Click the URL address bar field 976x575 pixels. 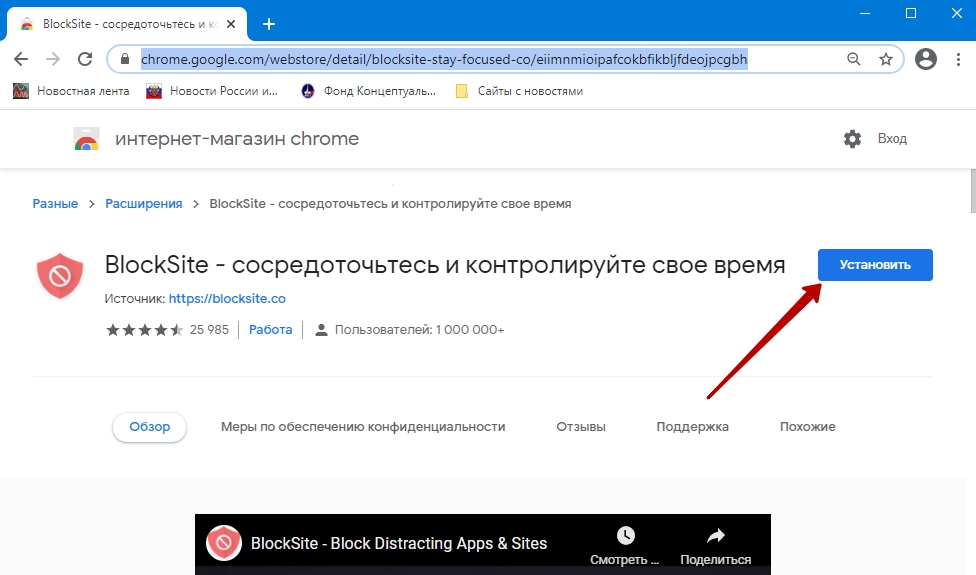pyautogui.click(x=480, y=60)
